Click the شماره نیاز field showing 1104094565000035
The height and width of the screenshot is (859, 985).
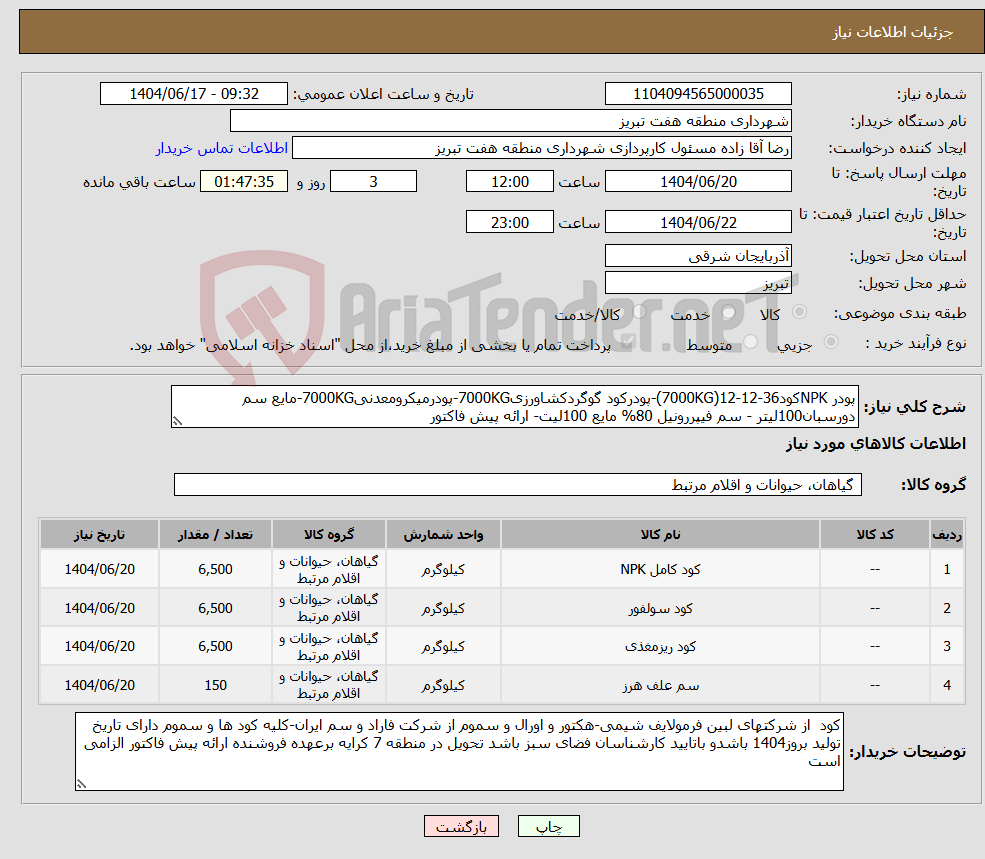[697, 93]
